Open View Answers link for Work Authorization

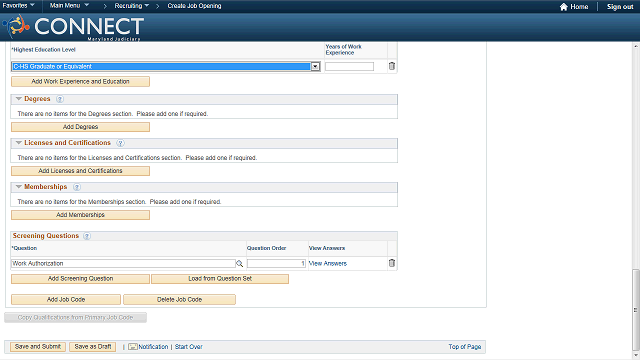(328, 264)
